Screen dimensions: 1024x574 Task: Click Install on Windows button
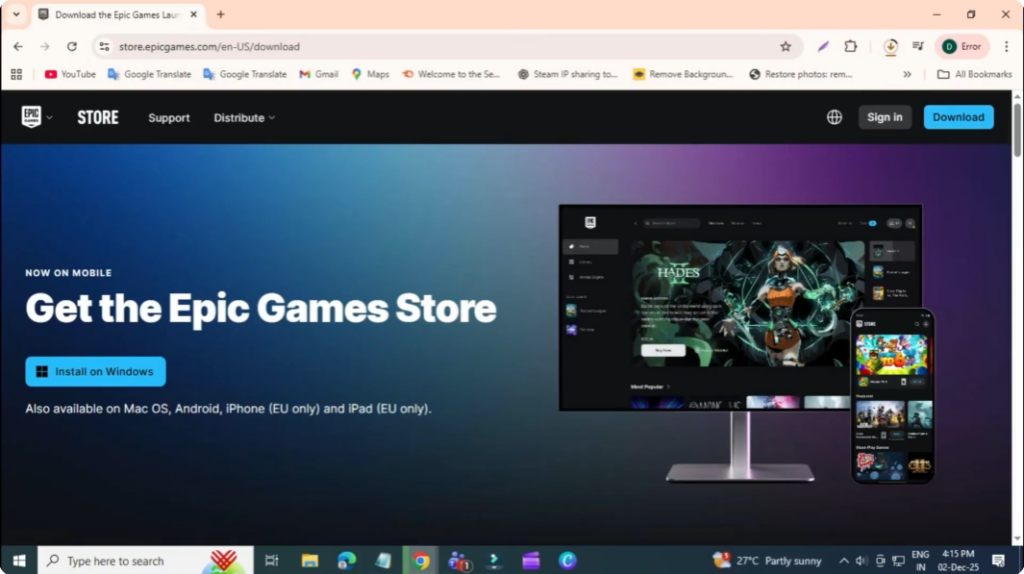click(95, 371)
